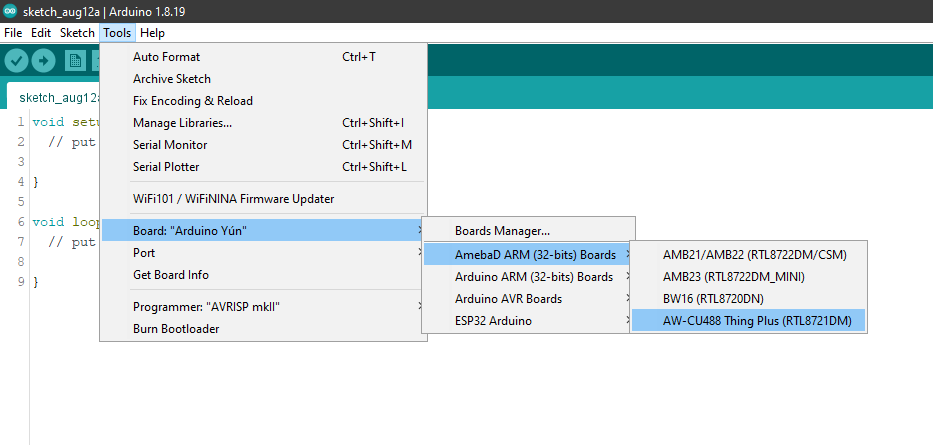
Task: Select Get Board Info
Action: 263,275
